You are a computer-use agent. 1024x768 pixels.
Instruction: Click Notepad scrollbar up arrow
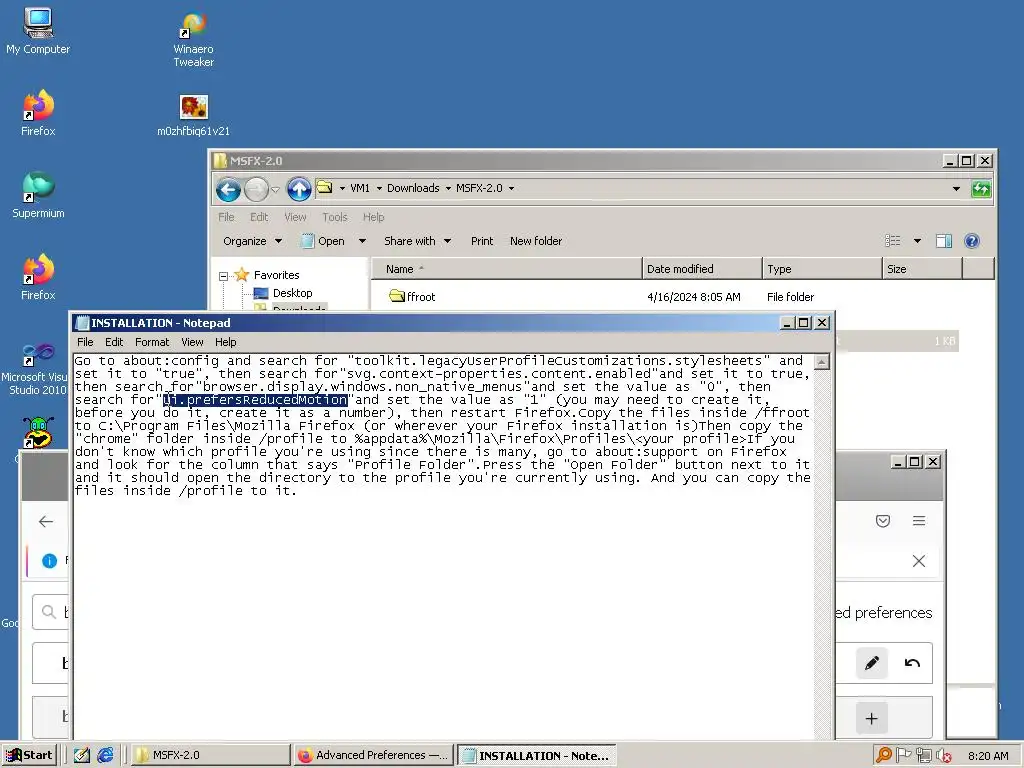(x=822, y=361)
